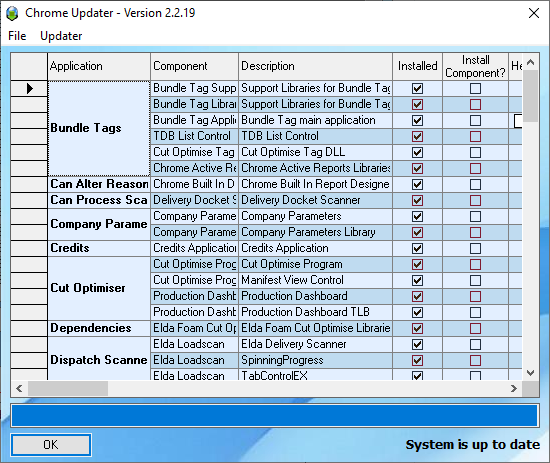The width and height of the screenshot is (550, 463).
Task: Close the Chrome Updater window
Action: (x=534, y=13)
